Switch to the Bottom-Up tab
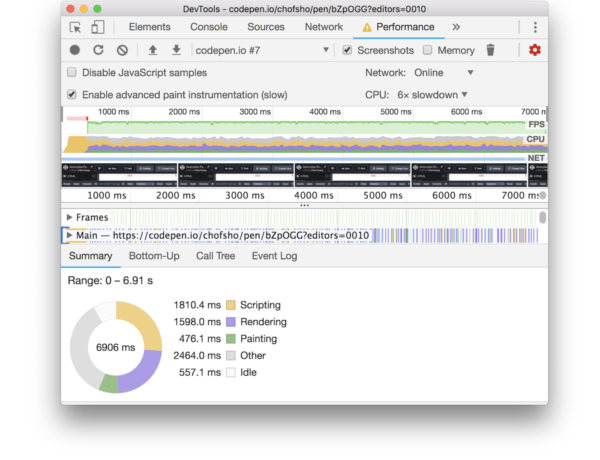 [154, 256]
